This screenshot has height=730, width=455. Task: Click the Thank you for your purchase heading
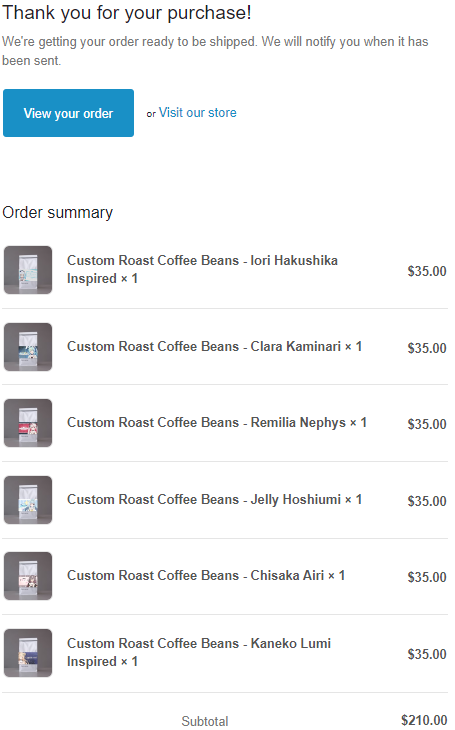(127, 13)
